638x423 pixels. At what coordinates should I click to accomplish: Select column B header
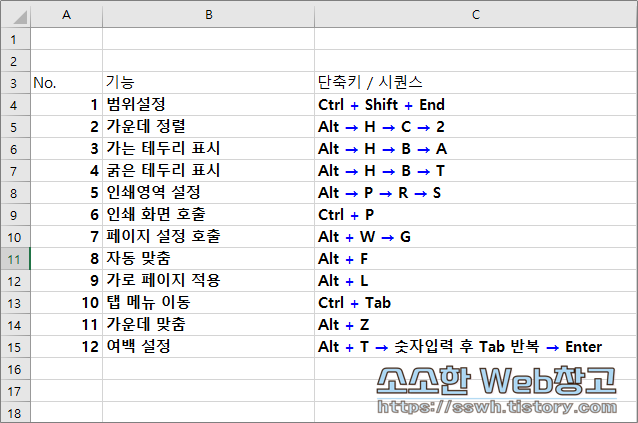(x=208, y=15)
